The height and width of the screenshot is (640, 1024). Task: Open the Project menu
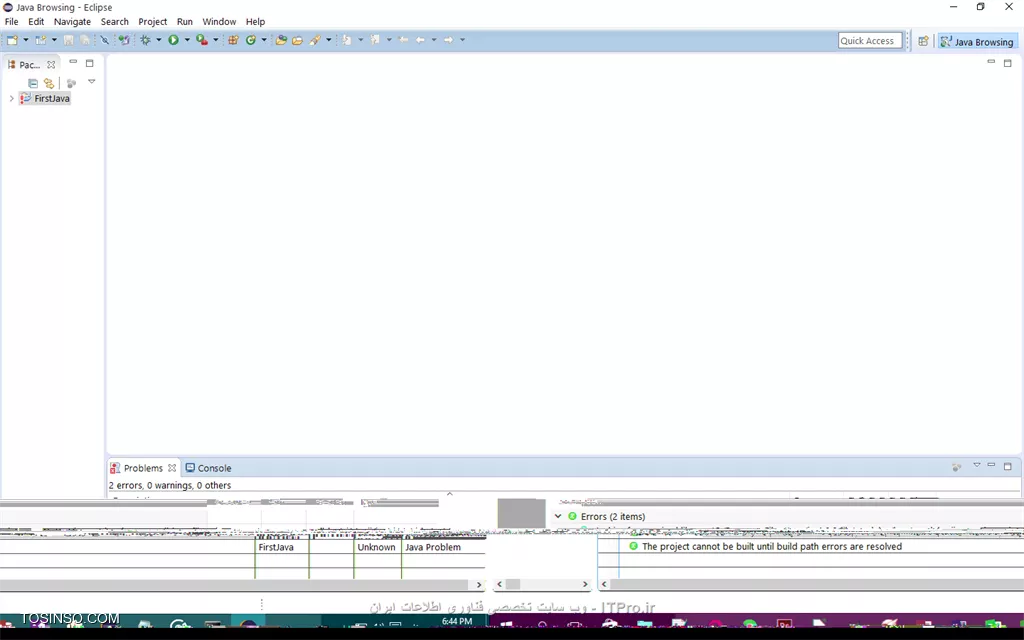tap(152, 22)
